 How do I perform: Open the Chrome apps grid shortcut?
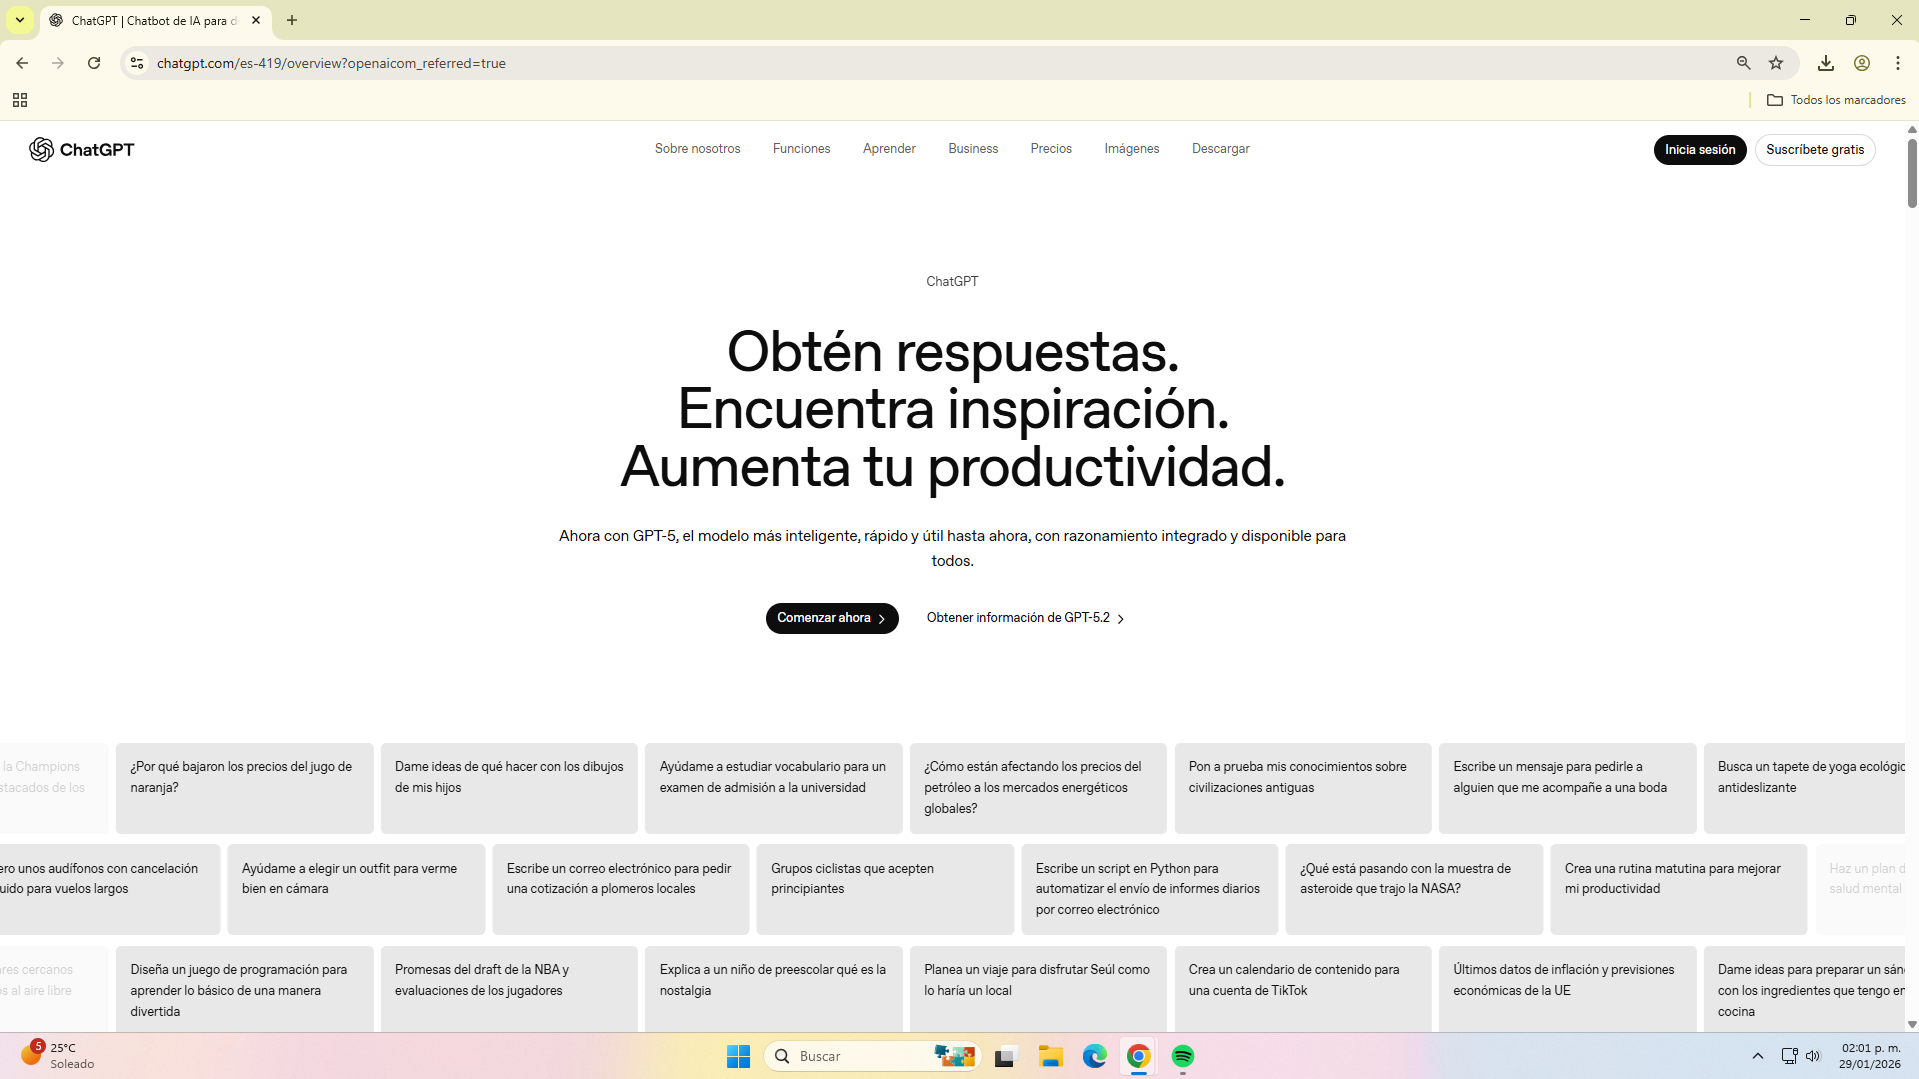[20, 100]
